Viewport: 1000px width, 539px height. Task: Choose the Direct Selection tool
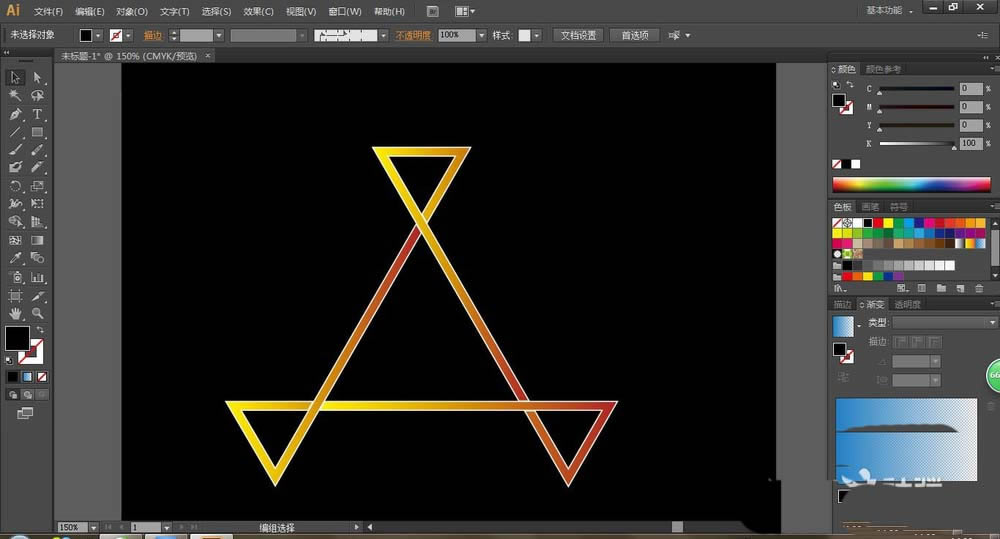[x=37, y=78]
